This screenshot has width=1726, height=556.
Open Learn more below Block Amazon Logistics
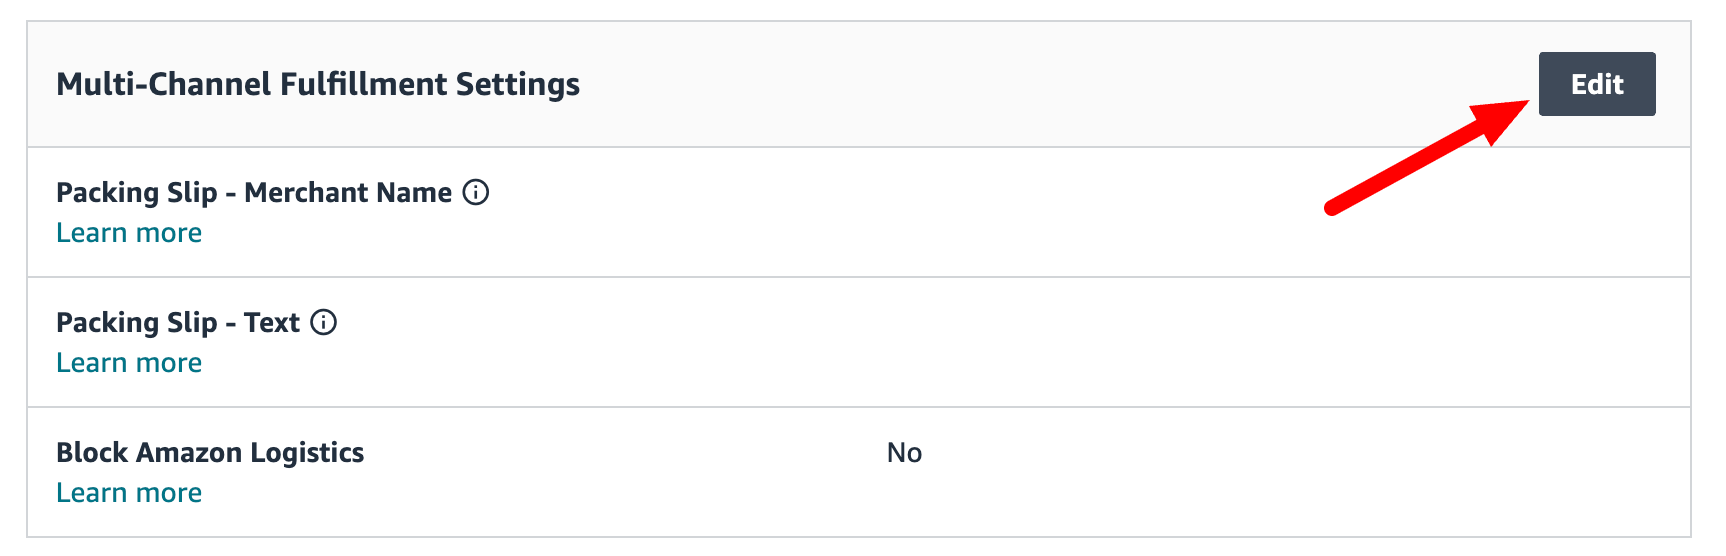[x=129, y=493]
